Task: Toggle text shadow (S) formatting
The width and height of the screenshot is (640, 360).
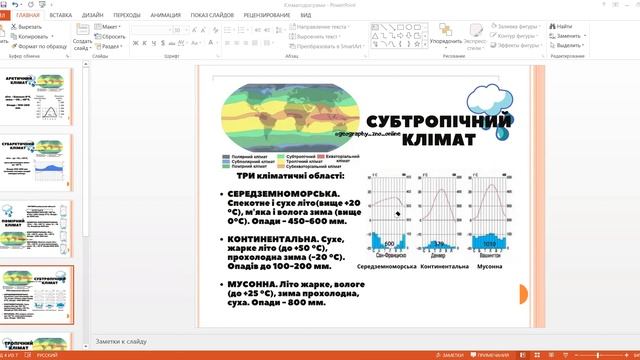Action: coord(162,43)
